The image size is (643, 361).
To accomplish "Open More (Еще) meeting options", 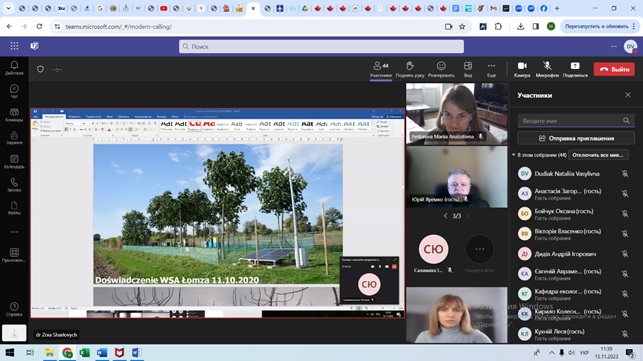I will [491, 69].
